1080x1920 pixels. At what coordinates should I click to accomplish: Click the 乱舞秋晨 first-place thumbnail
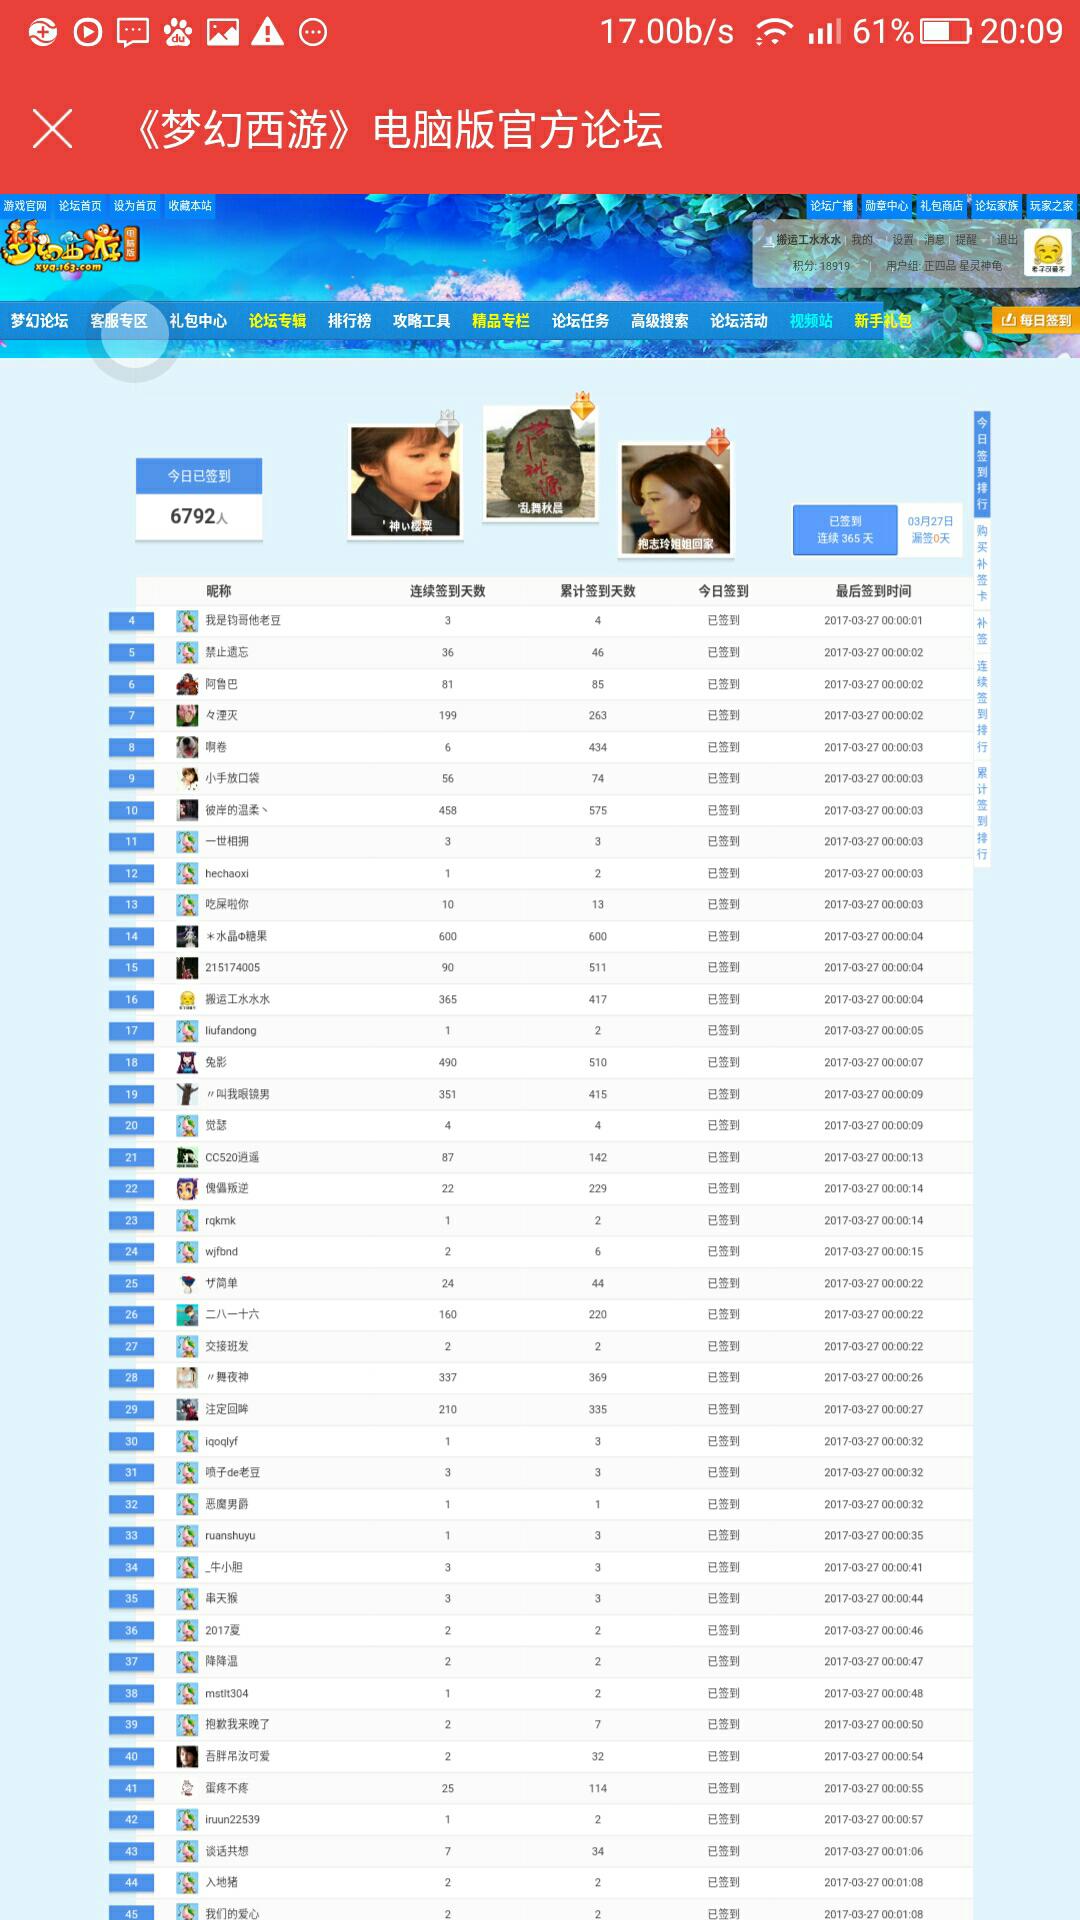pyautogui.click(x=540, y=462)
